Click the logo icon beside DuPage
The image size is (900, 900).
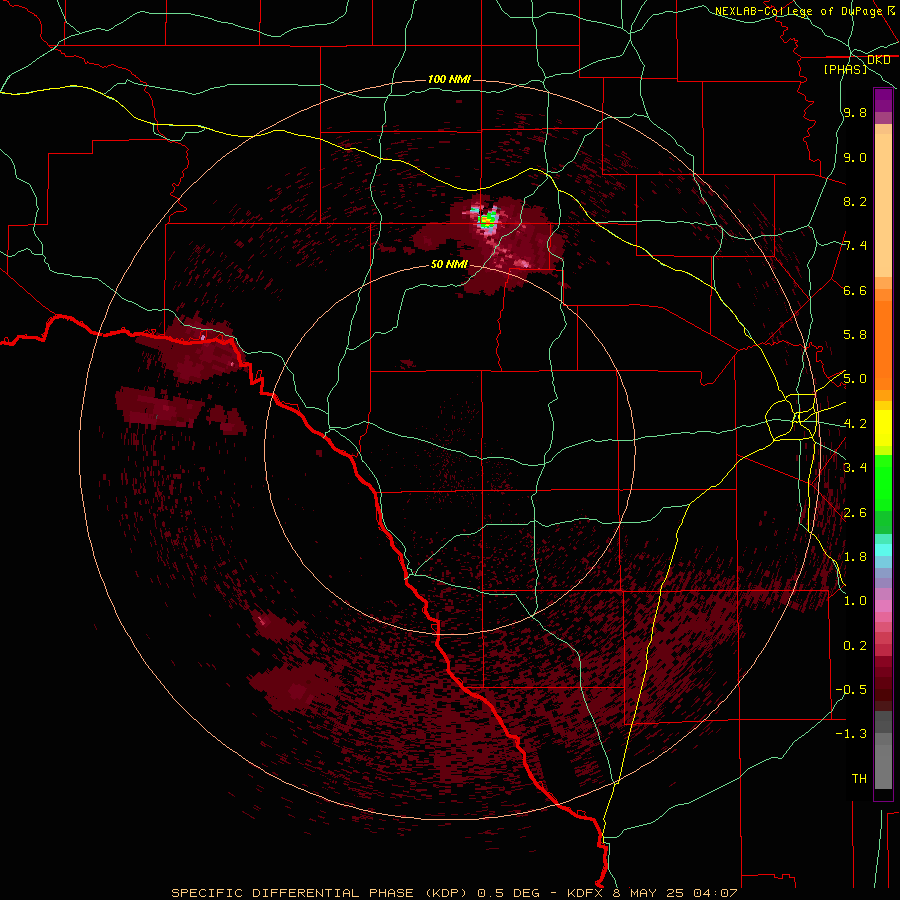click(x=891, y=10)
